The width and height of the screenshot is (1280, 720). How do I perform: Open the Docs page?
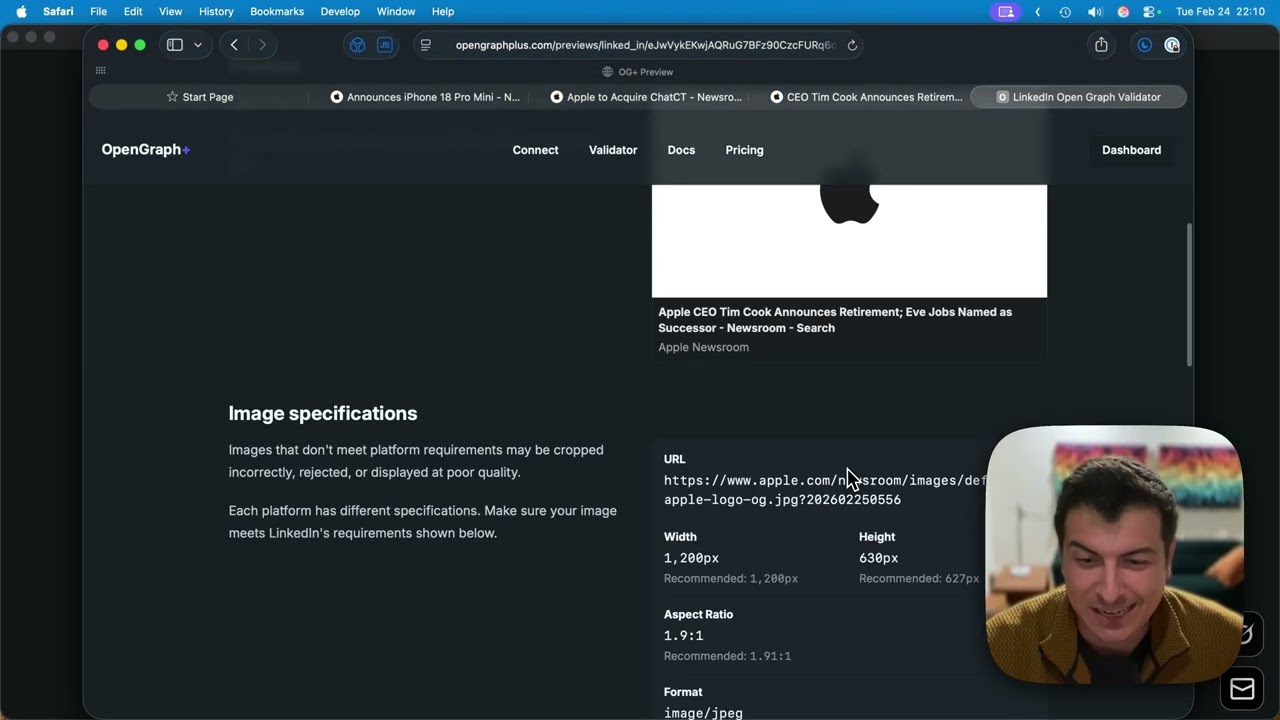681,150
